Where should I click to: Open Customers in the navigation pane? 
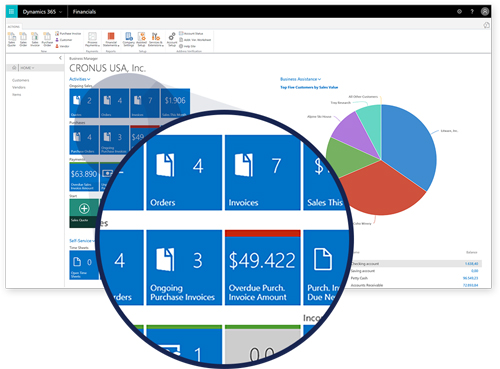click(x=21, y=80)
